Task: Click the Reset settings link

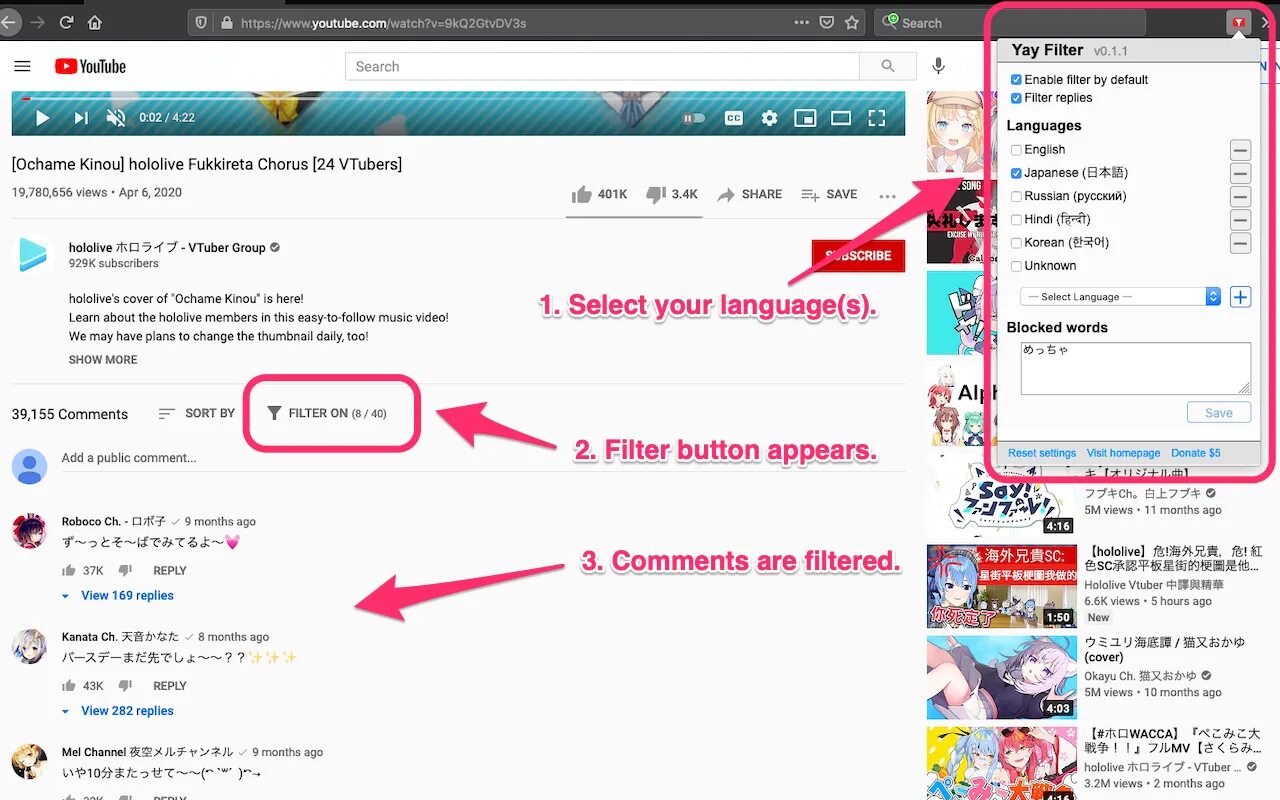Action: (1042, 453)
